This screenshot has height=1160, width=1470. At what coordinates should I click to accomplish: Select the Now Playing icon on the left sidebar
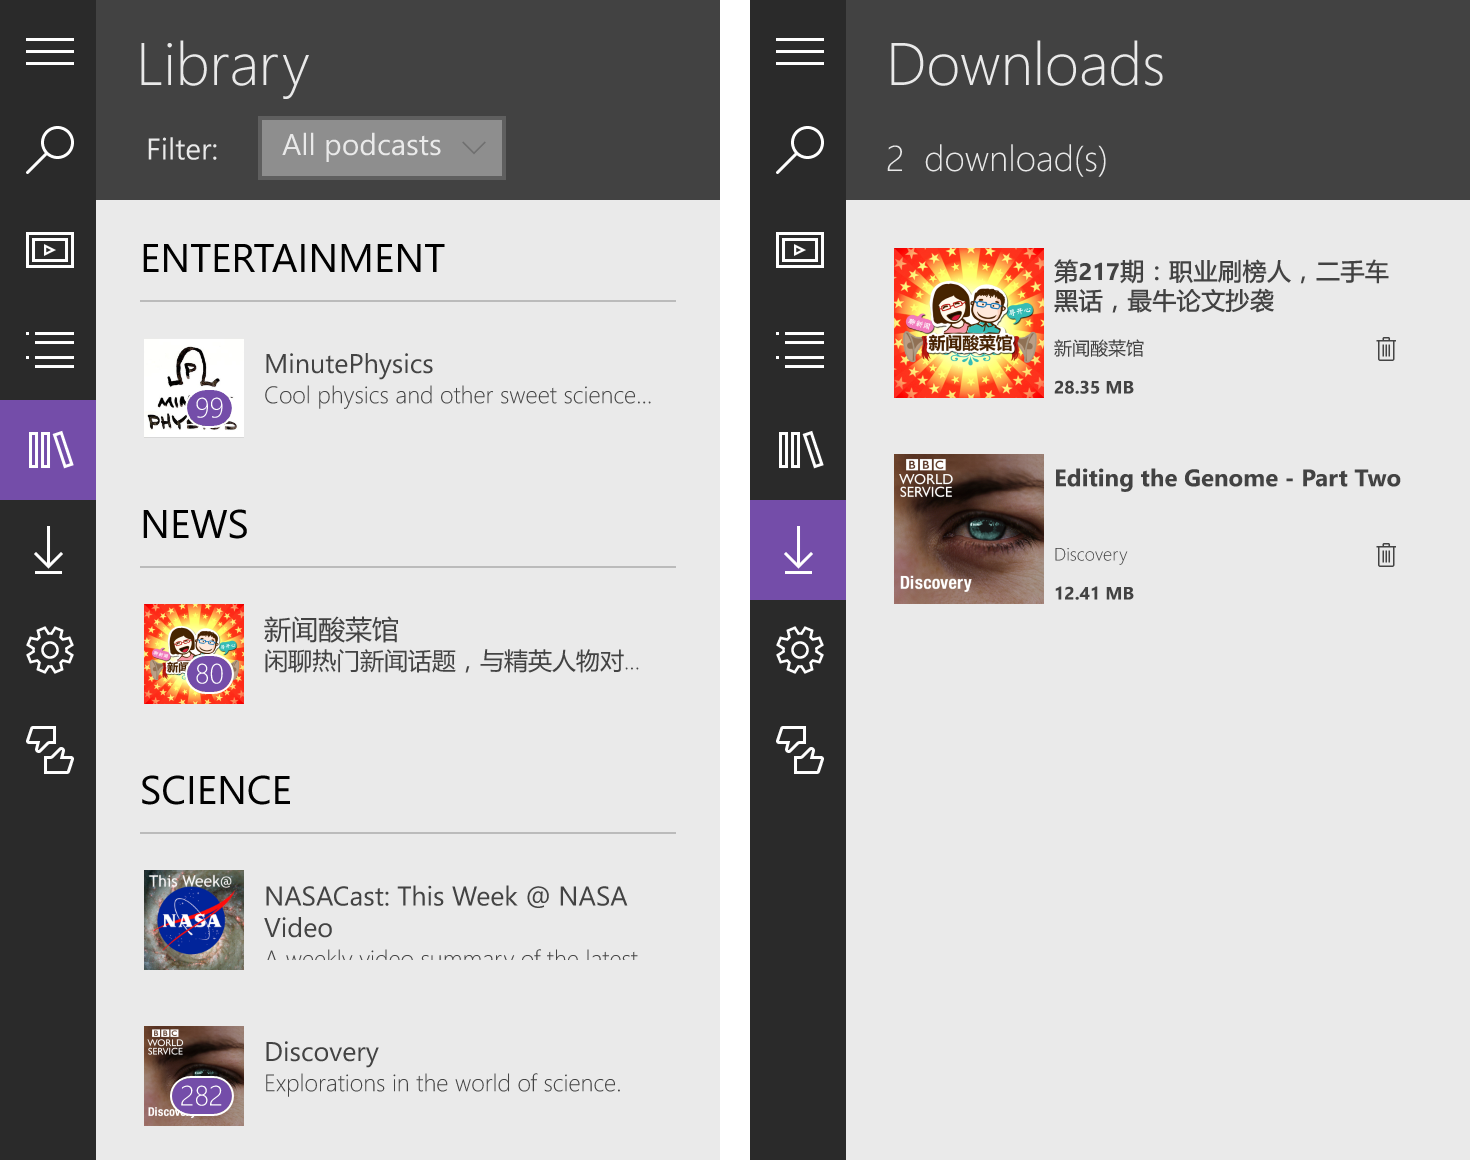point(50,250)
